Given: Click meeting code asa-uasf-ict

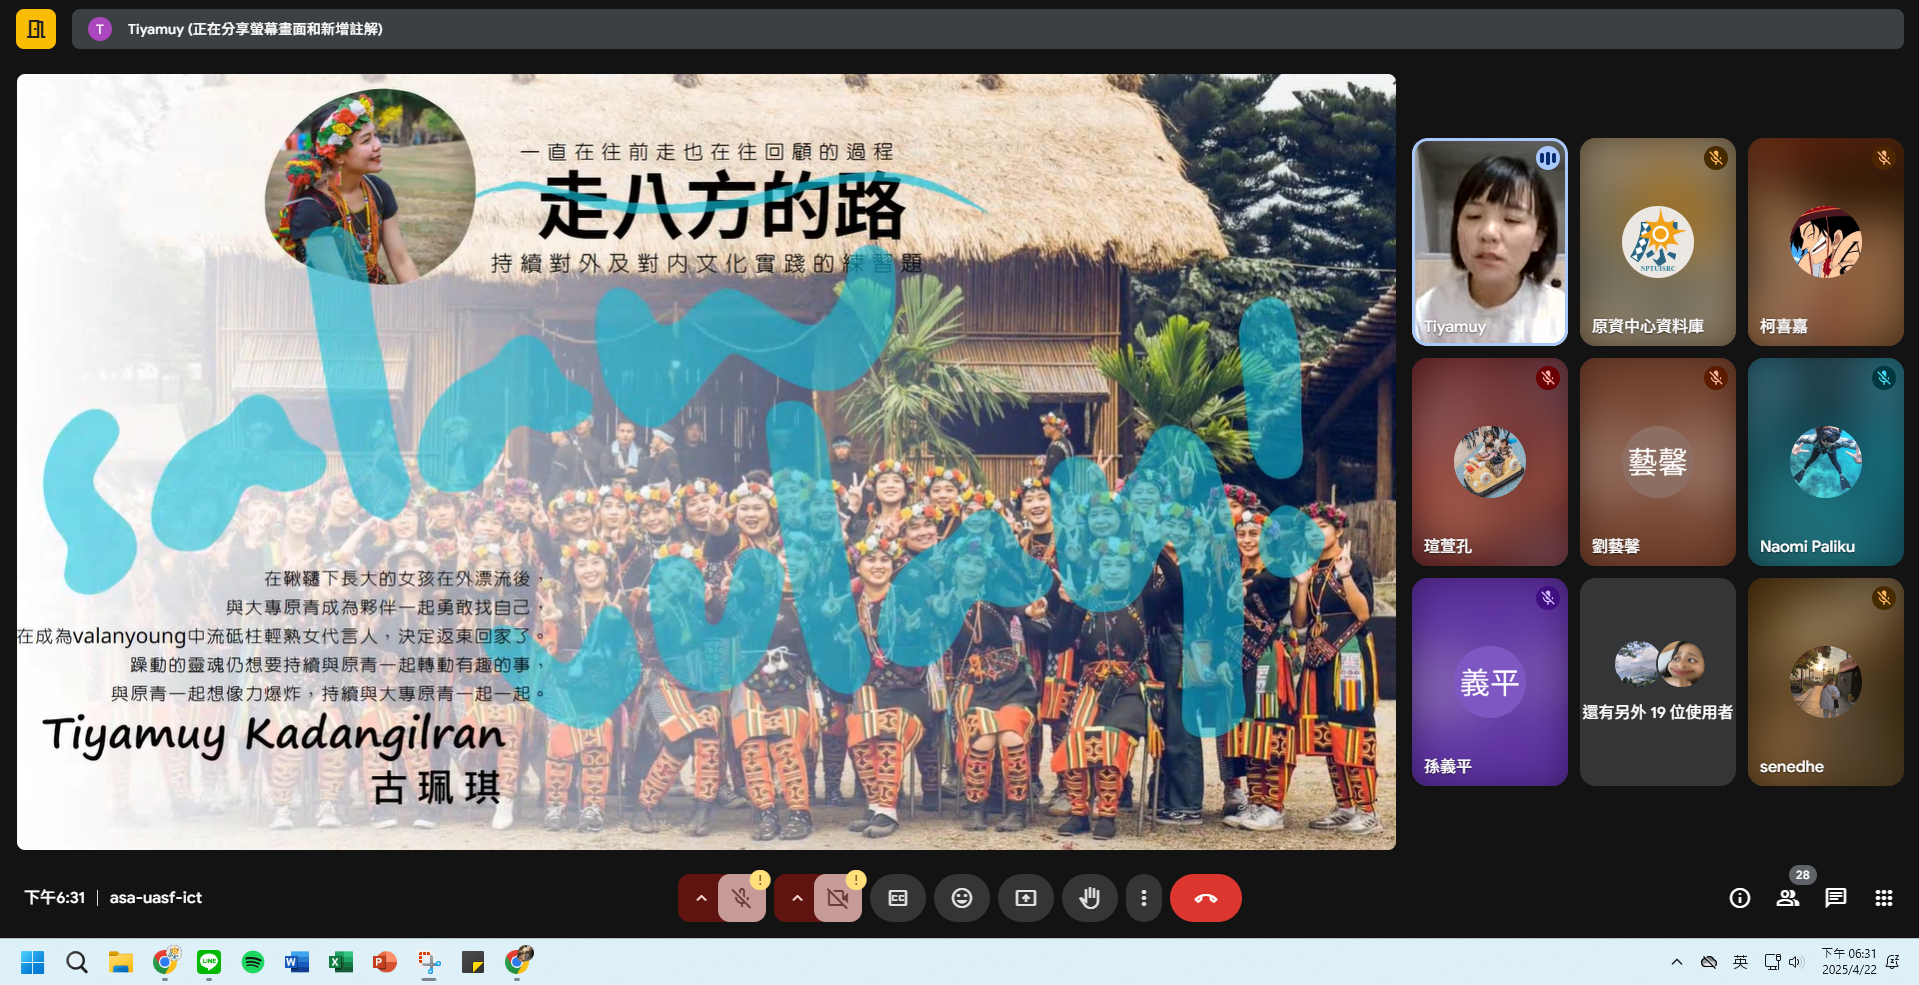Looking at the screenshot, I should (156, 898).
